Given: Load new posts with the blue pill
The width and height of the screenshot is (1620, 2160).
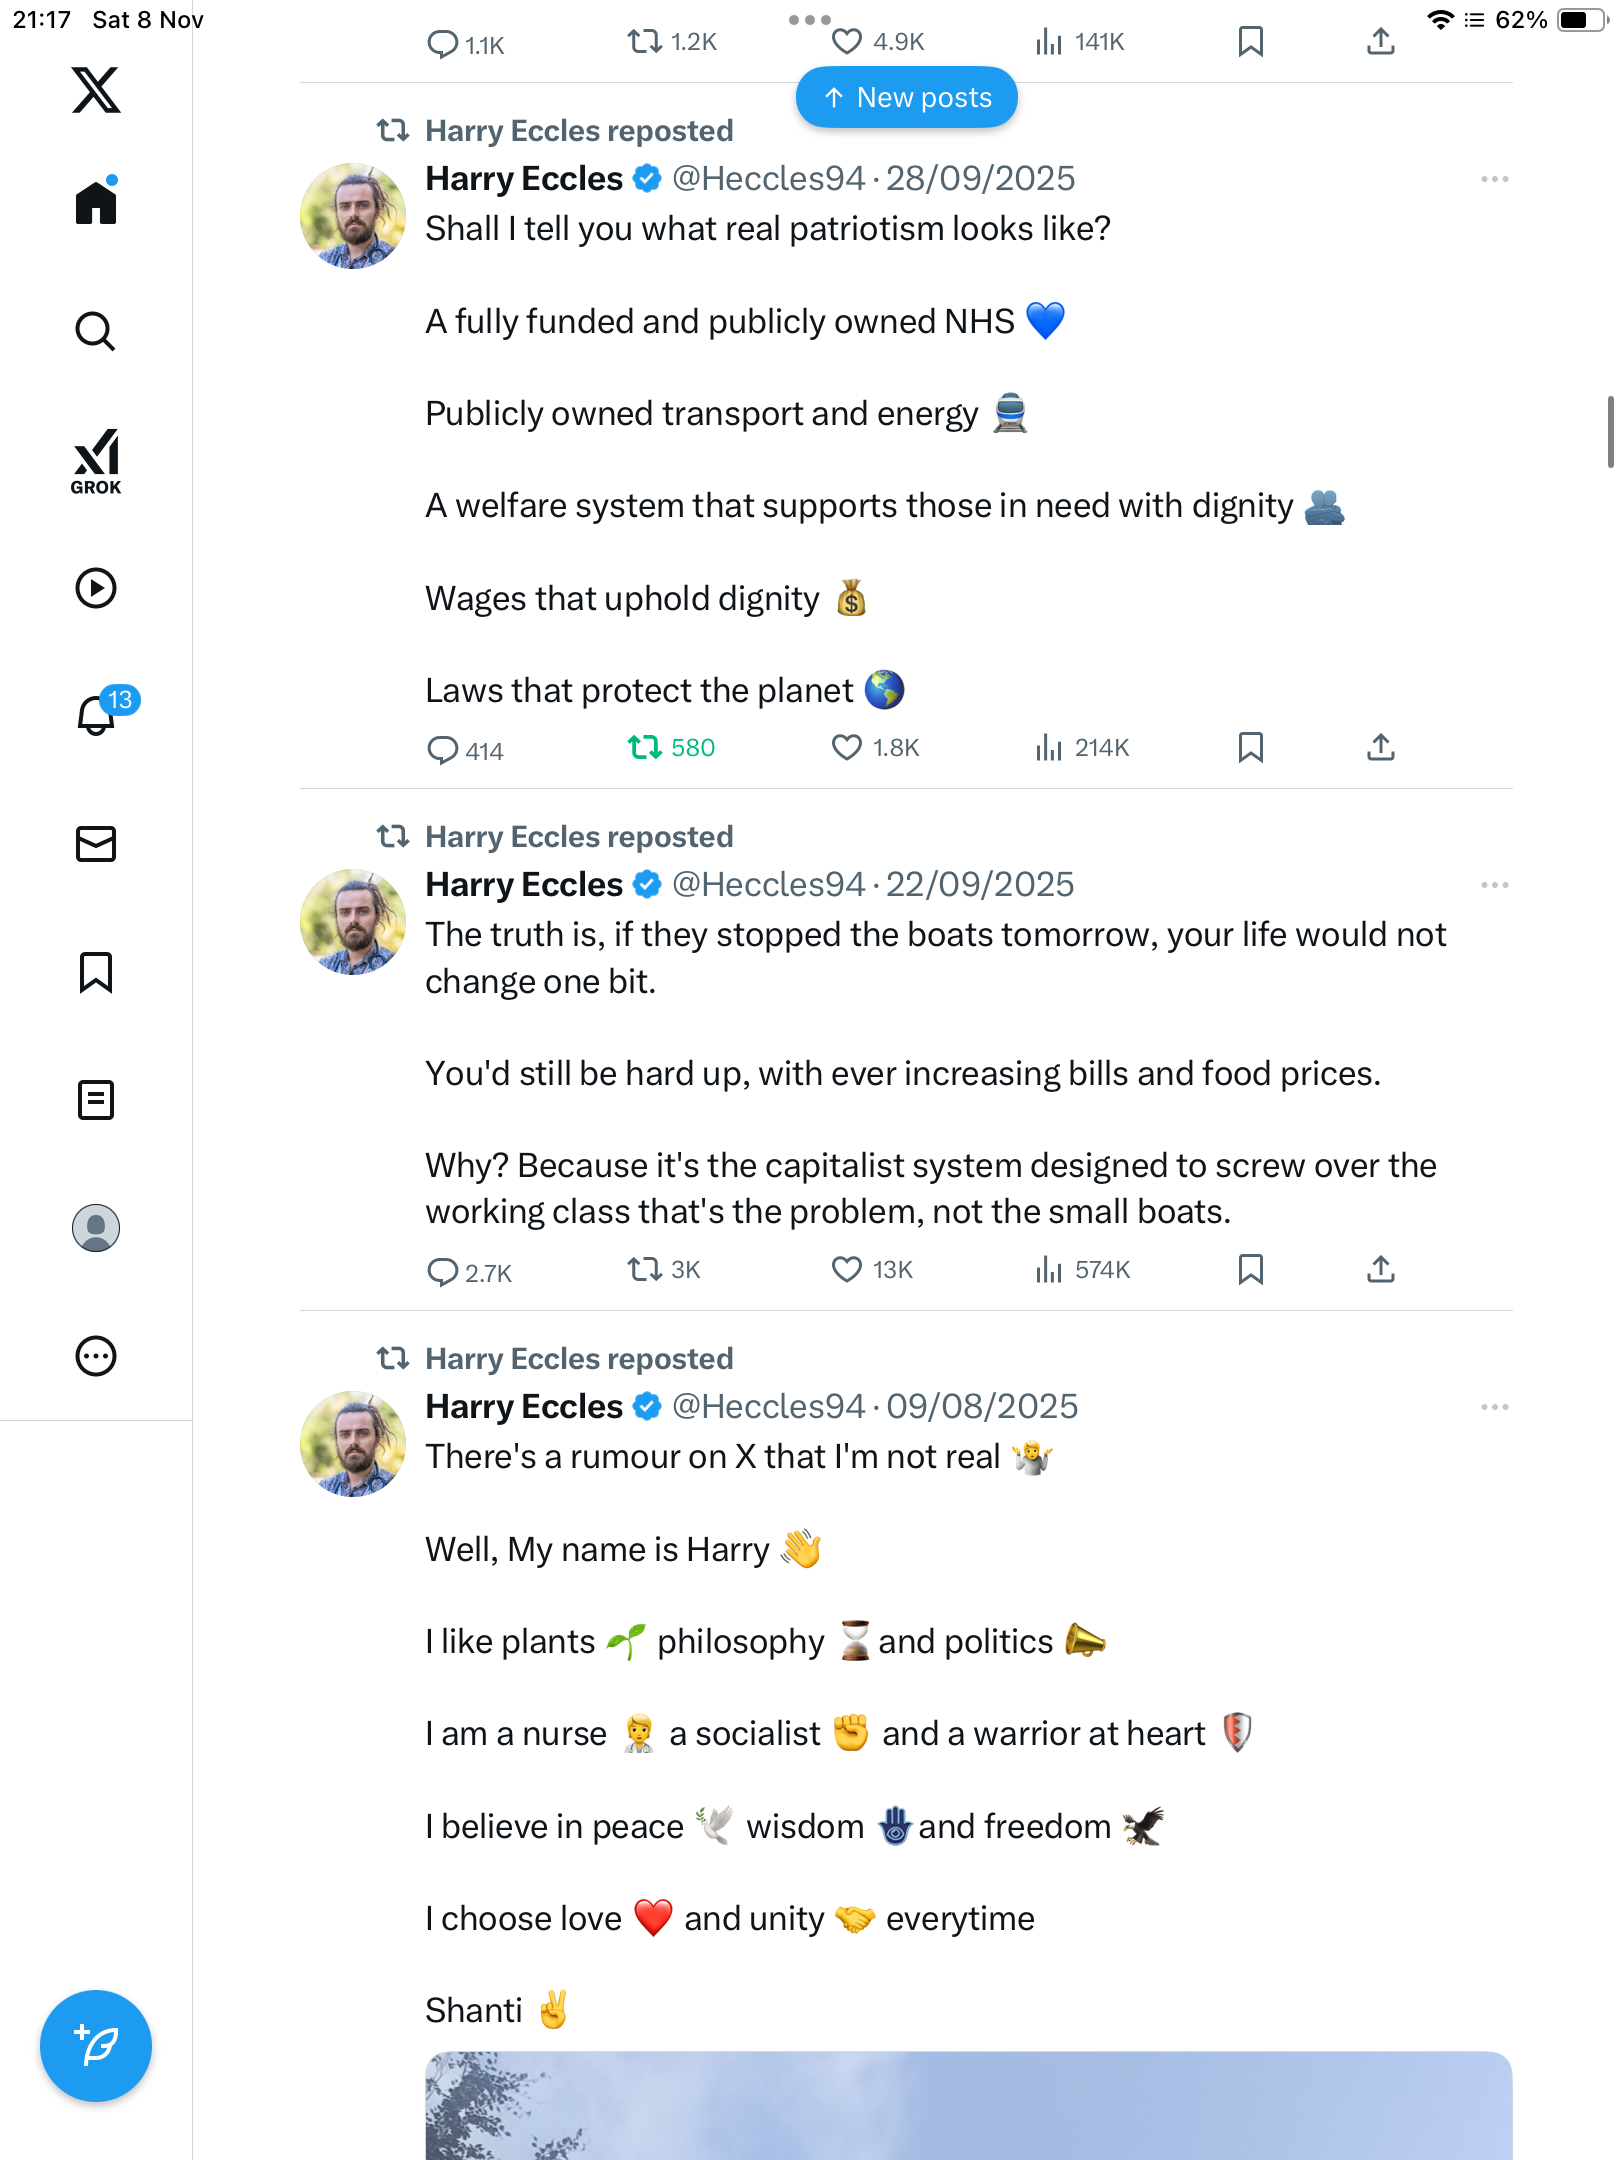Looking at the screenshot, I should tap(907, 98).
